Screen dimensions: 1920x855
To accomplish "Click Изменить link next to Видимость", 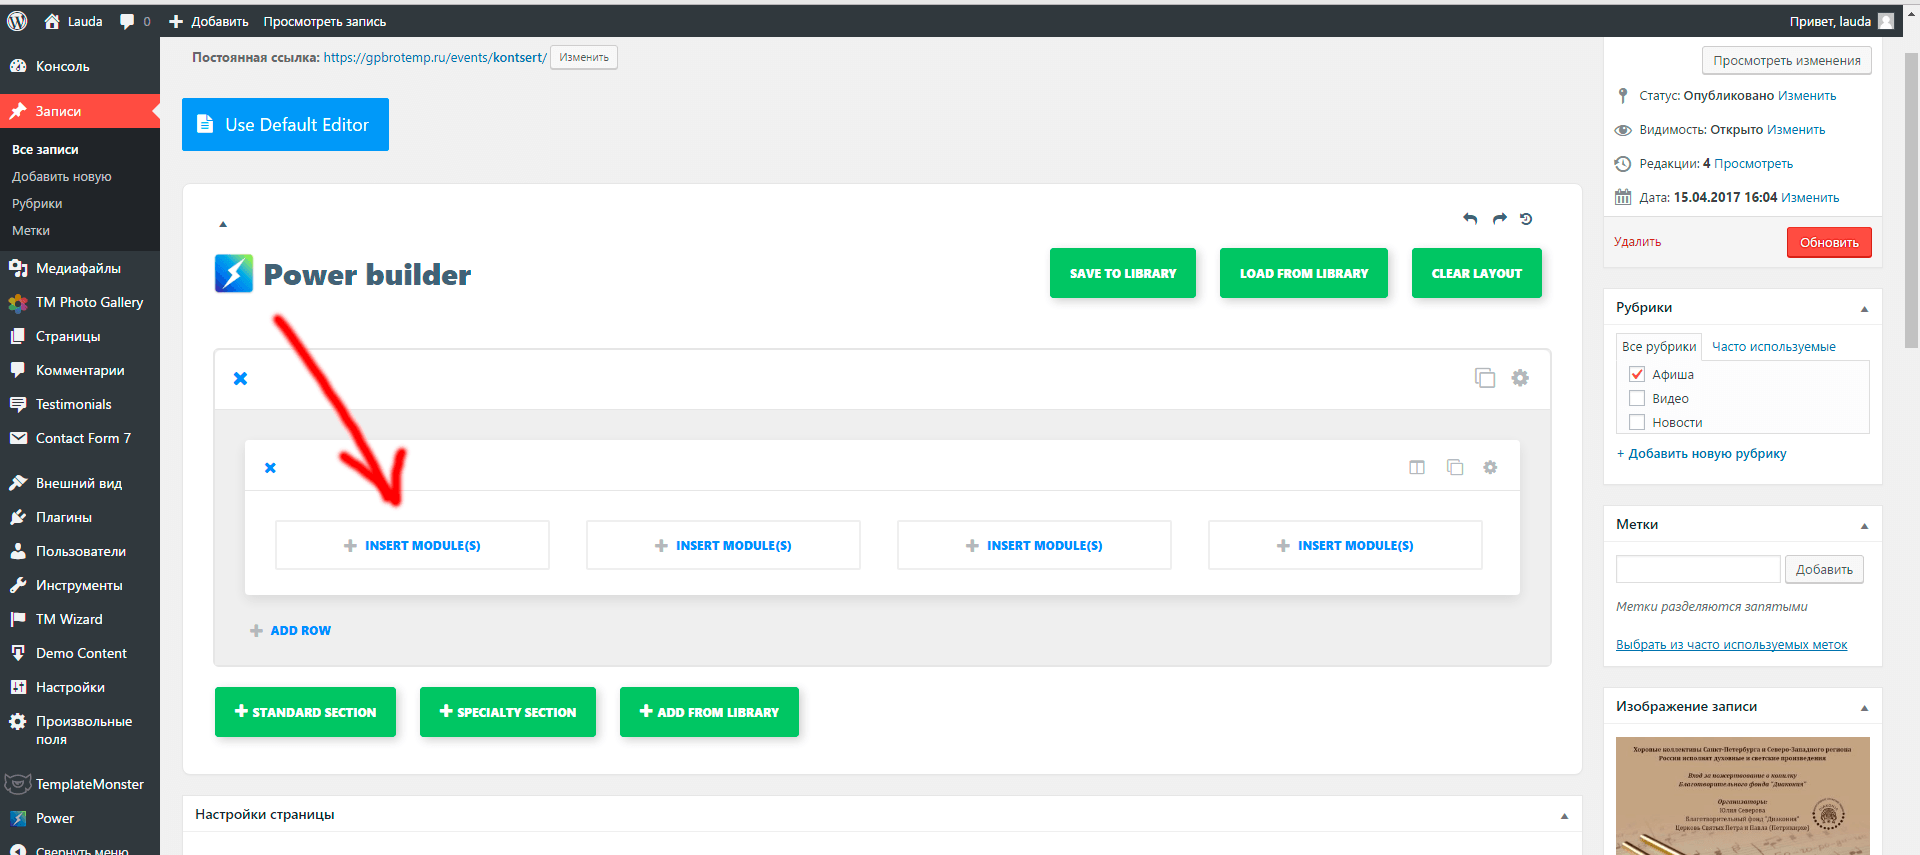I will pyautogui.click(x=1796, y=130).
